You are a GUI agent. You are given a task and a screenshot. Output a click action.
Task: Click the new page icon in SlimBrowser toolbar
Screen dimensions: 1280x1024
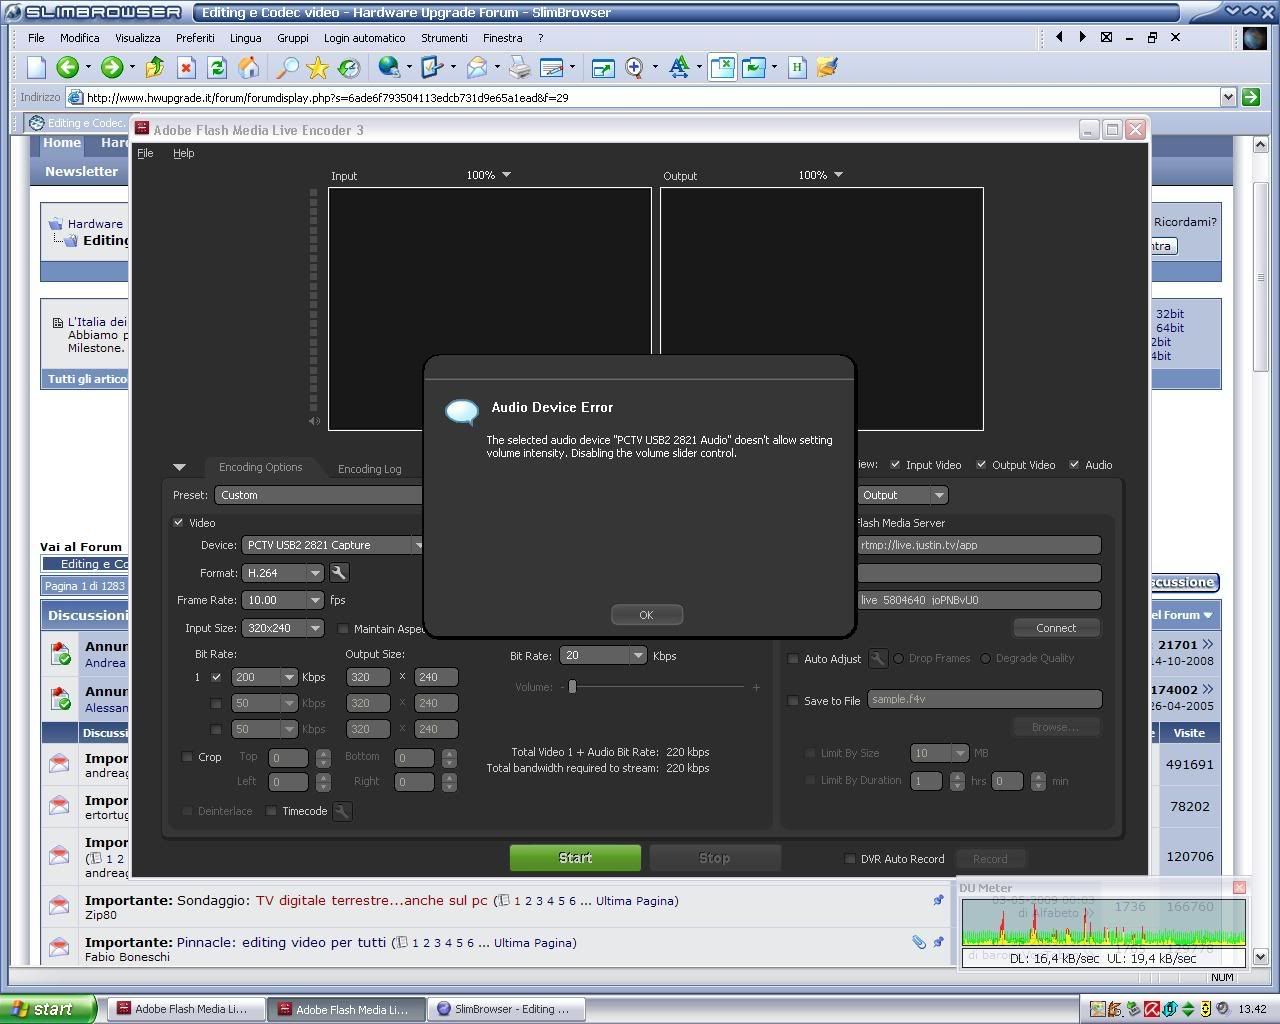tap(36, 67)
